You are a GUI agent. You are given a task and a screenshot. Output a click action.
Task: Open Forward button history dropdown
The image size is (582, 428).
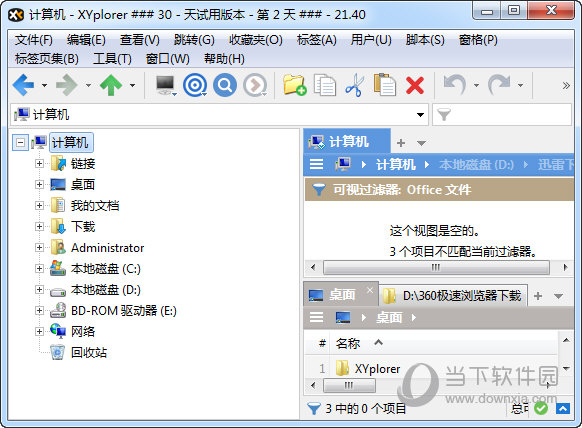pos(88,85)
